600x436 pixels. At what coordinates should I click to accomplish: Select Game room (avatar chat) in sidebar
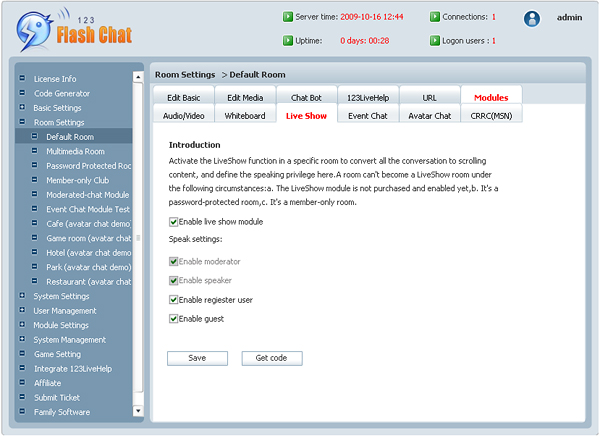[x=88, y=238]
